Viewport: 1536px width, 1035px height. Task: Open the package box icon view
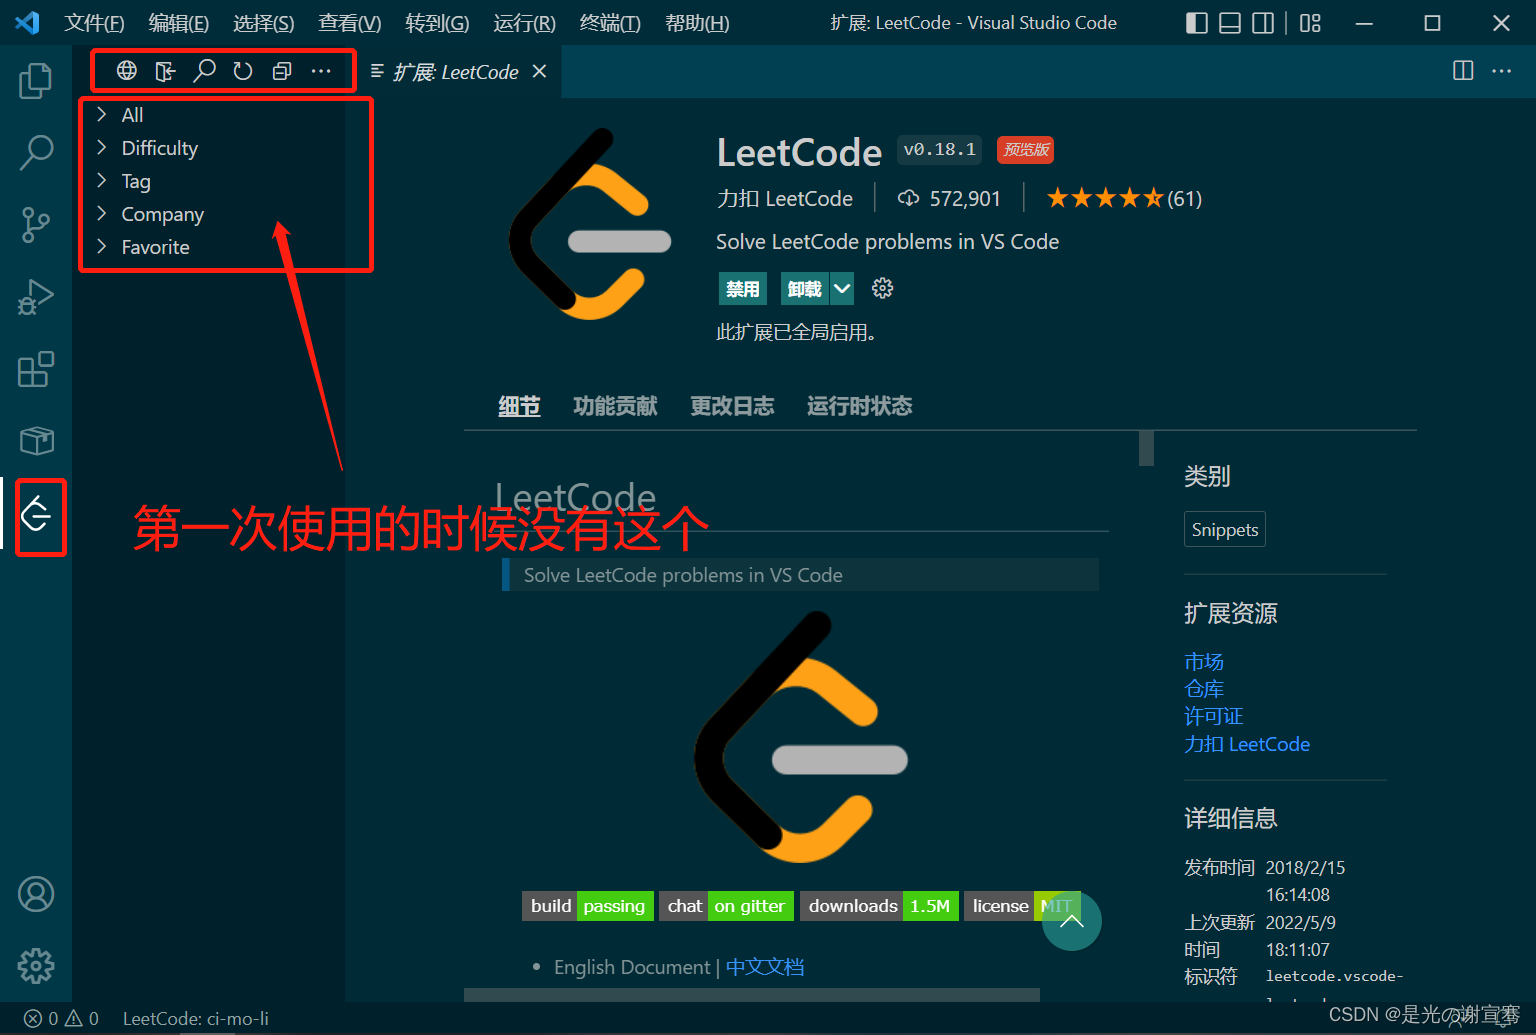click(x=36, y=441)
